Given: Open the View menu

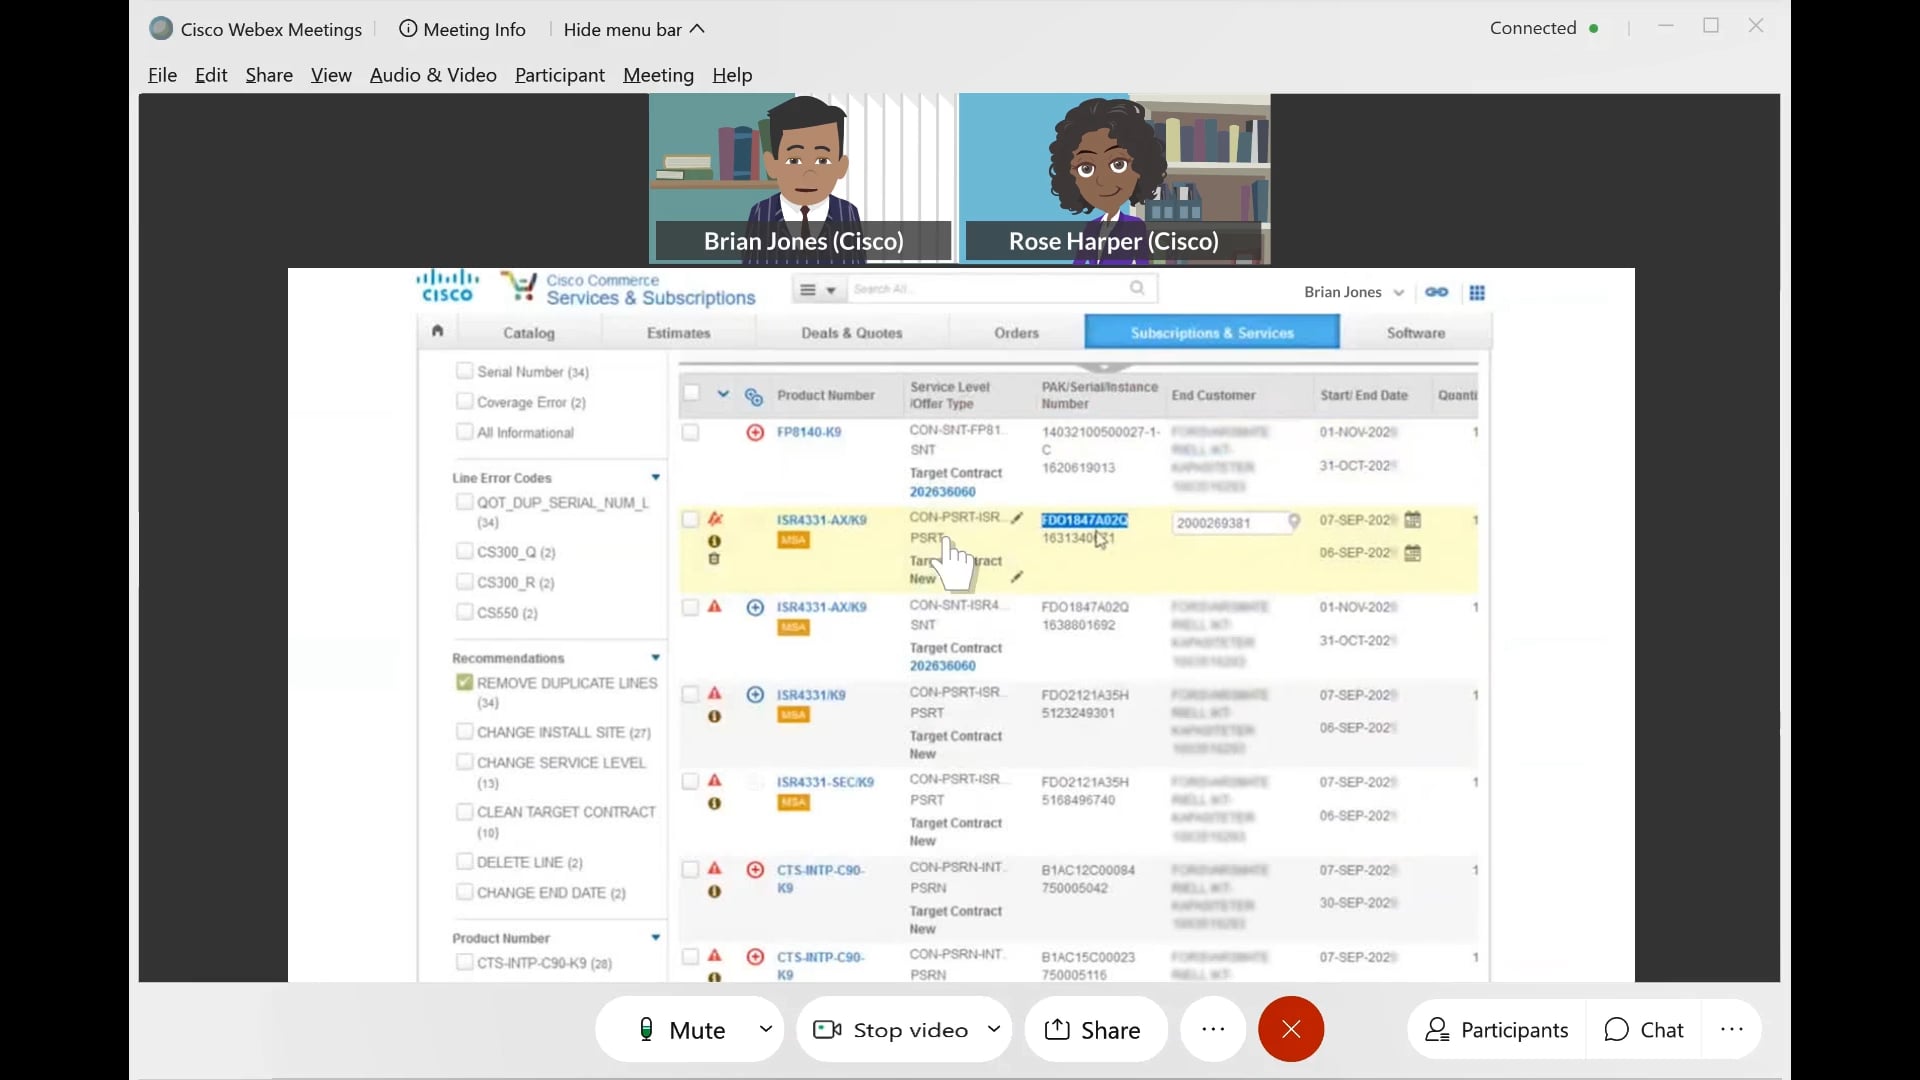Looking at the screenshot, I should (x=331, y=75).
